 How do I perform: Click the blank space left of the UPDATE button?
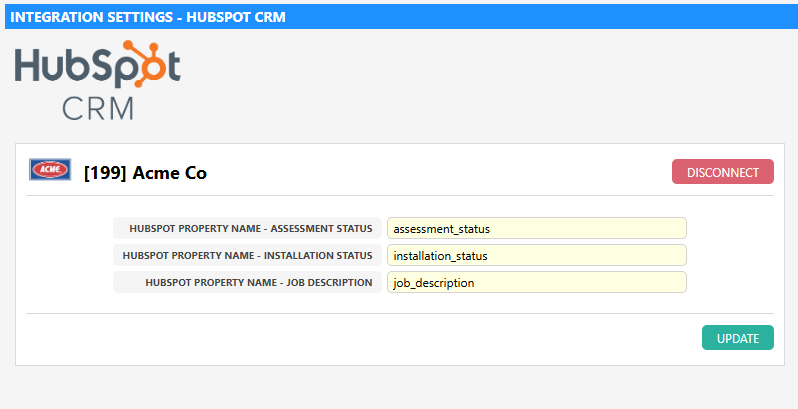tap(400, 338)
